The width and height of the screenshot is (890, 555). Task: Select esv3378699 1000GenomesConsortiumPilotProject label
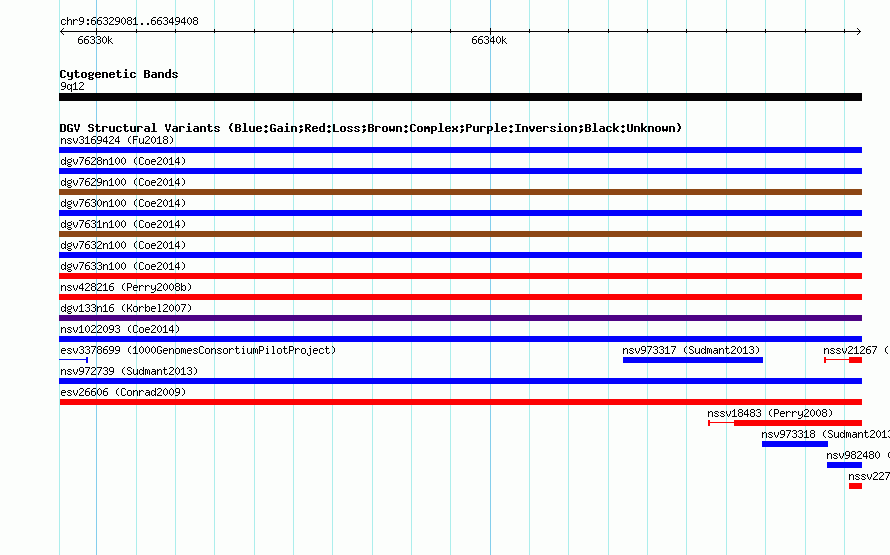click(x=198, y=350)
